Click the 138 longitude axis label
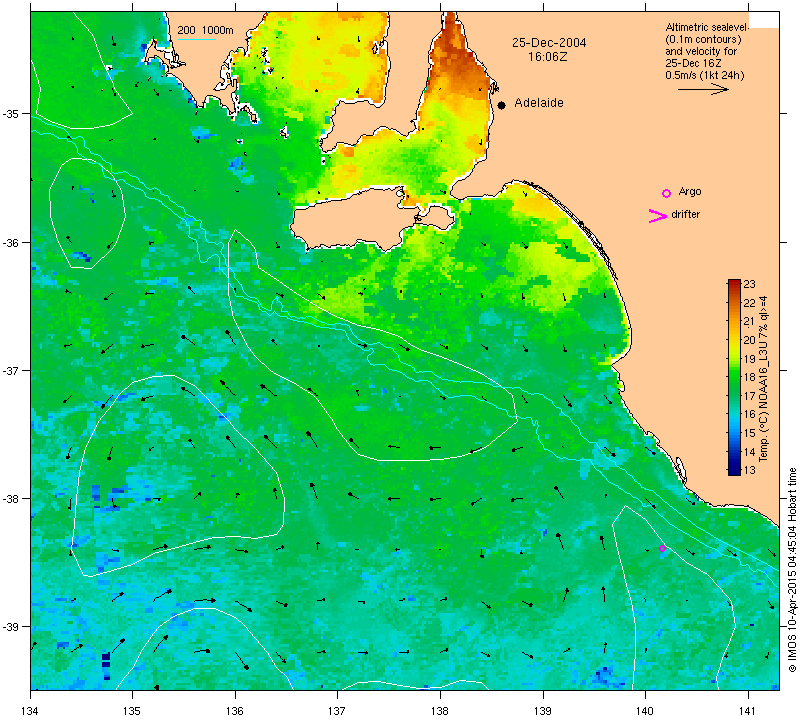 click(440, 710)
